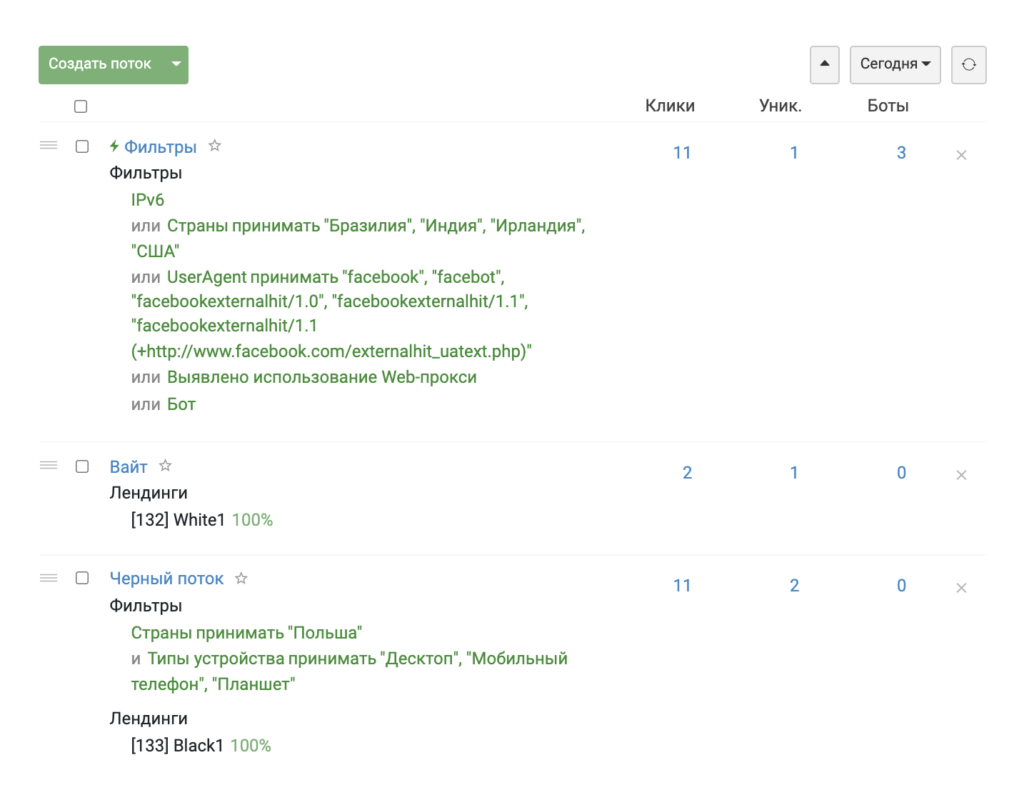Toggle the select-all checkbox in header
This screenshot has height=790, width=1024.
(81, 107)
